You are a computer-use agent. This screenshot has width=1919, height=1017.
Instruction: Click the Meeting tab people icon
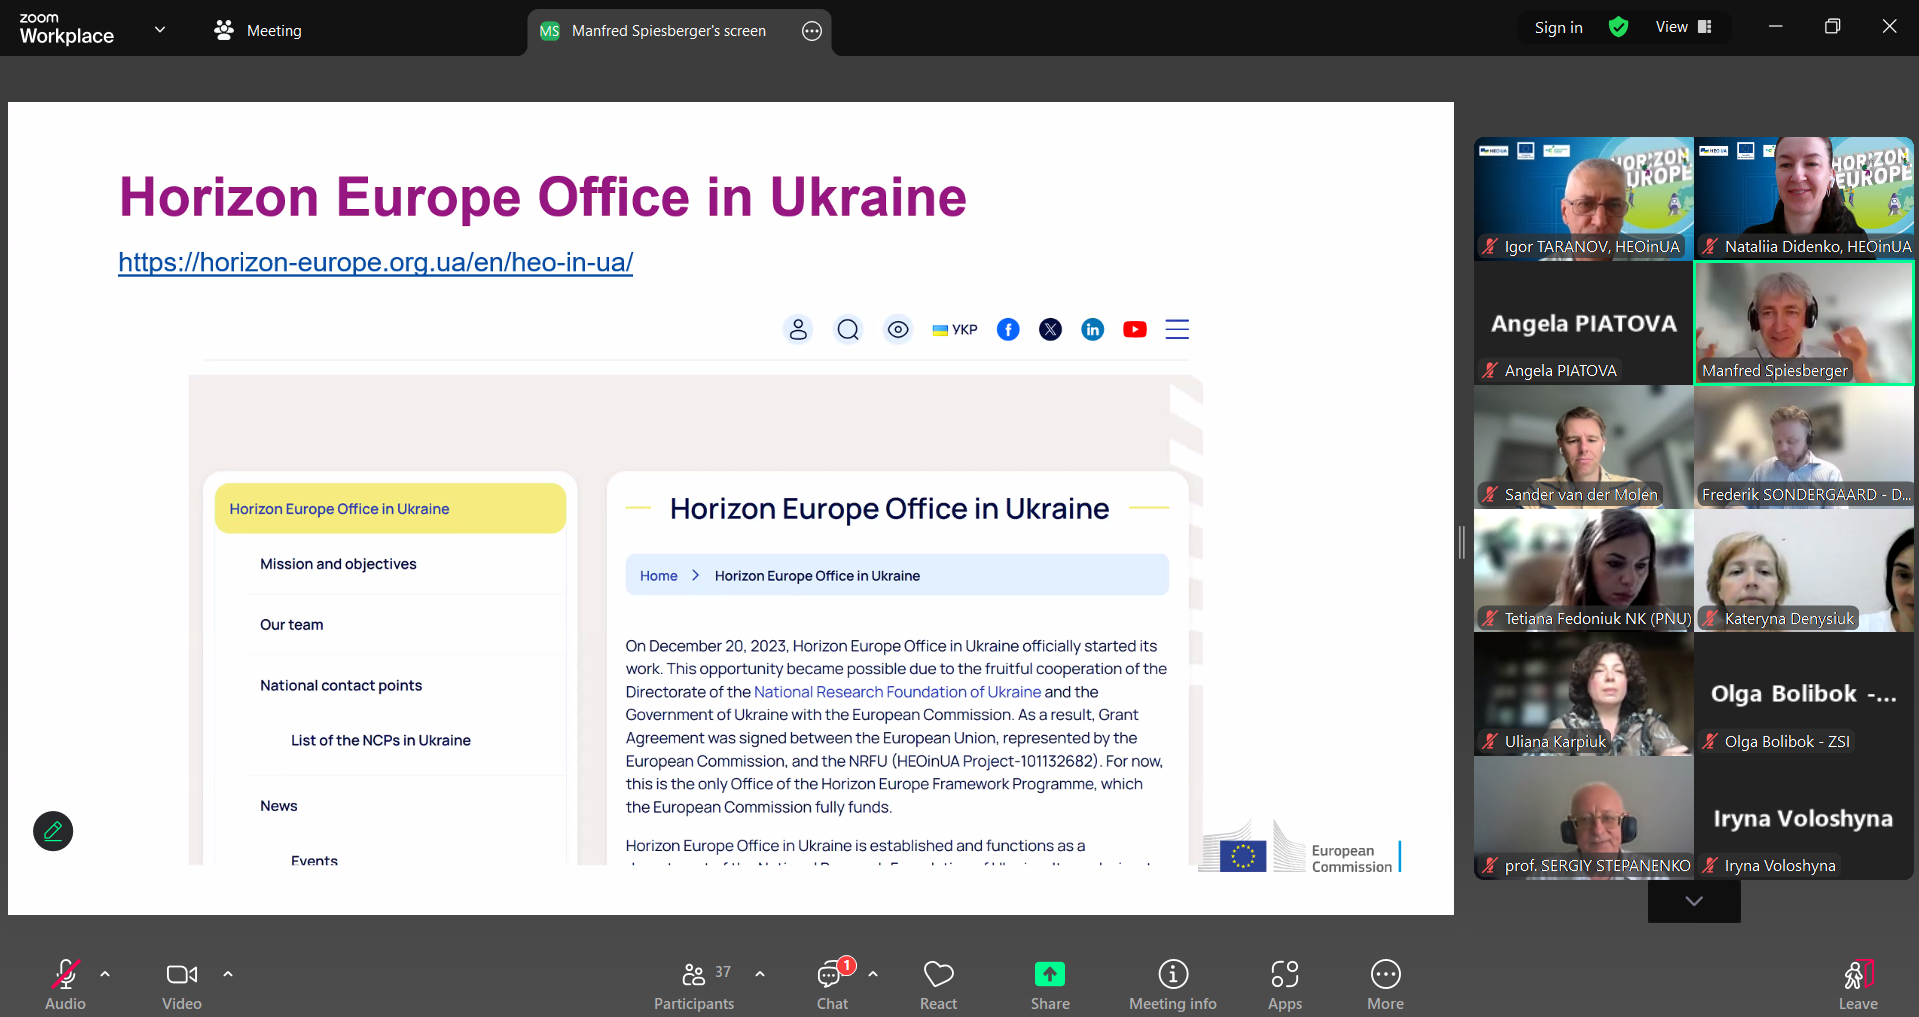coord(224,30)
